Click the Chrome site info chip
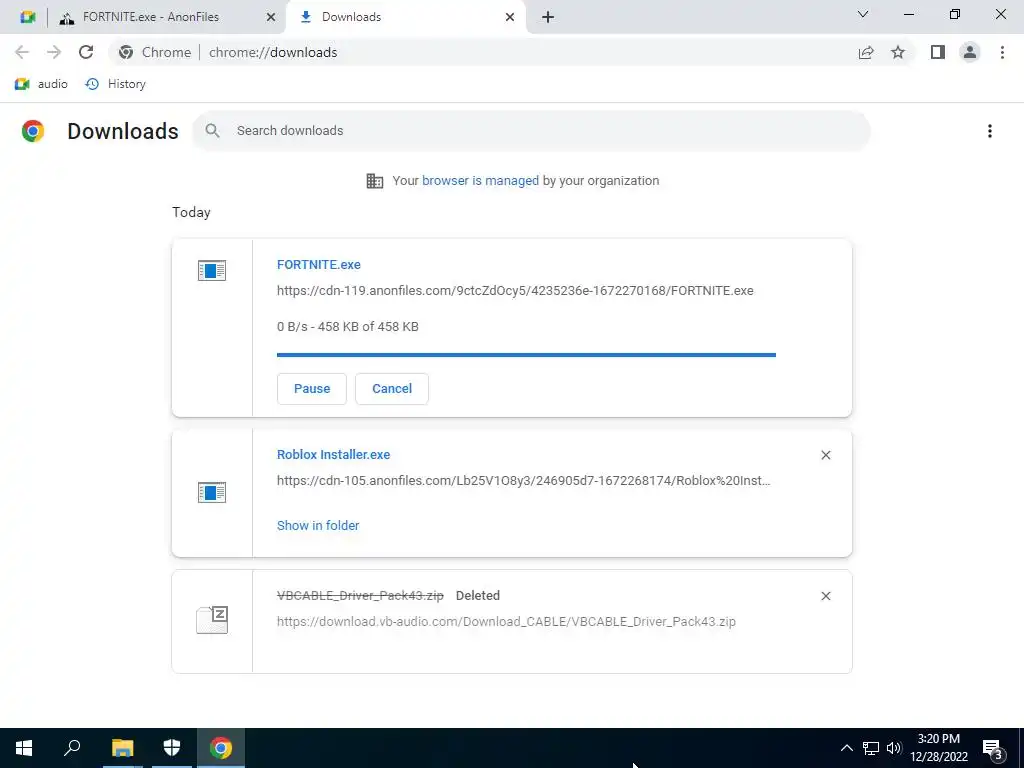The height and width of the screenshot is (768, 1024). 155,52
